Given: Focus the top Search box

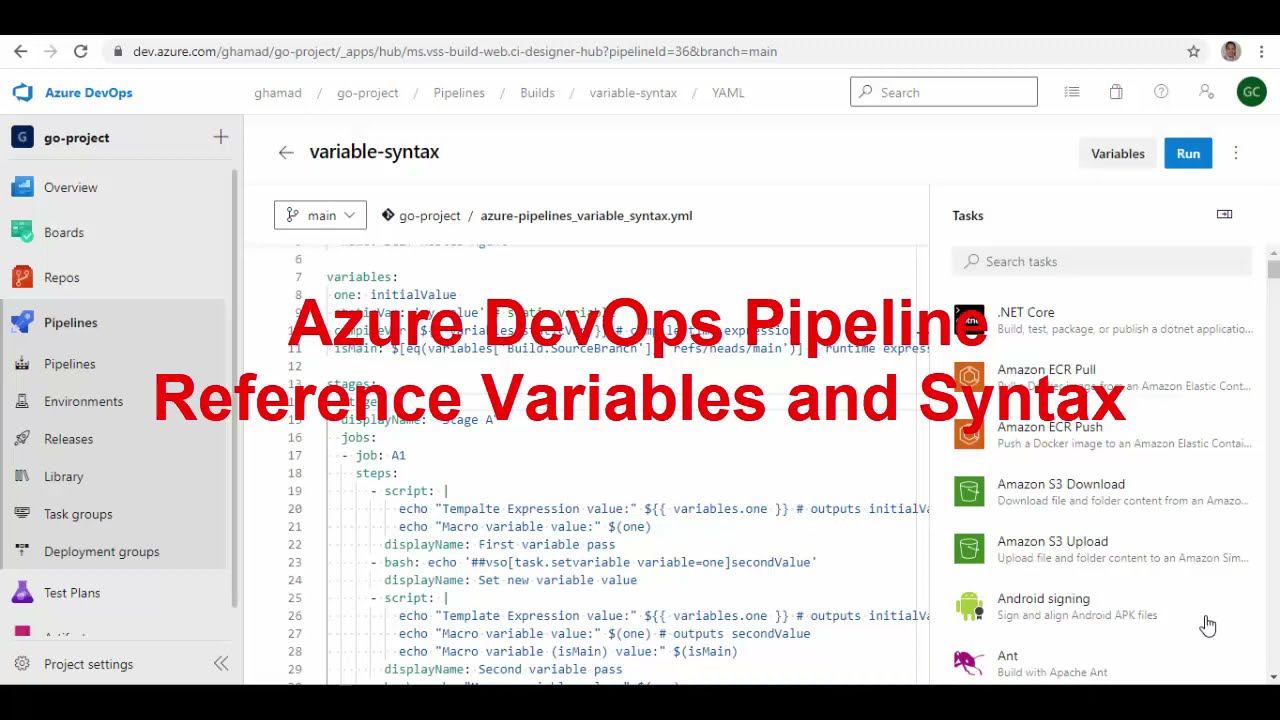Looking at the screenshot, I should click(944, 92).
